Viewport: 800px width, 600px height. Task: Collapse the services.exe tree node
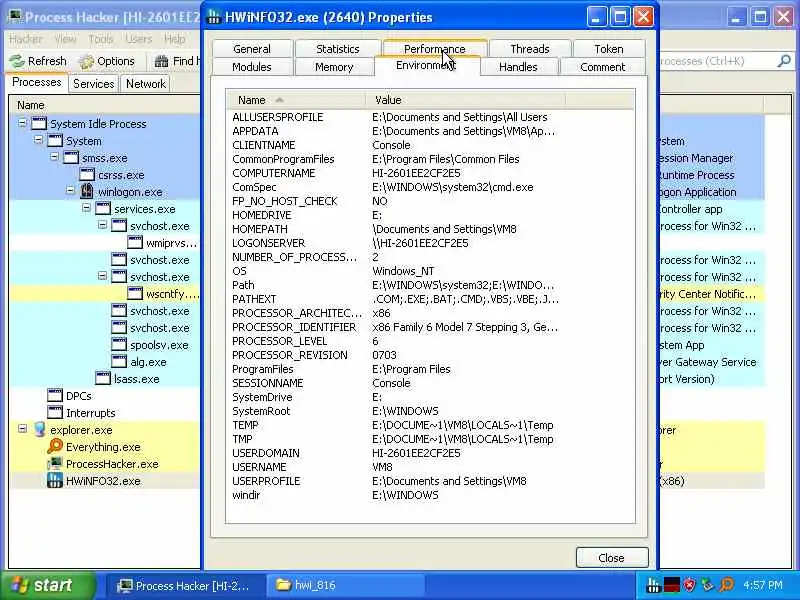(86, 208)
